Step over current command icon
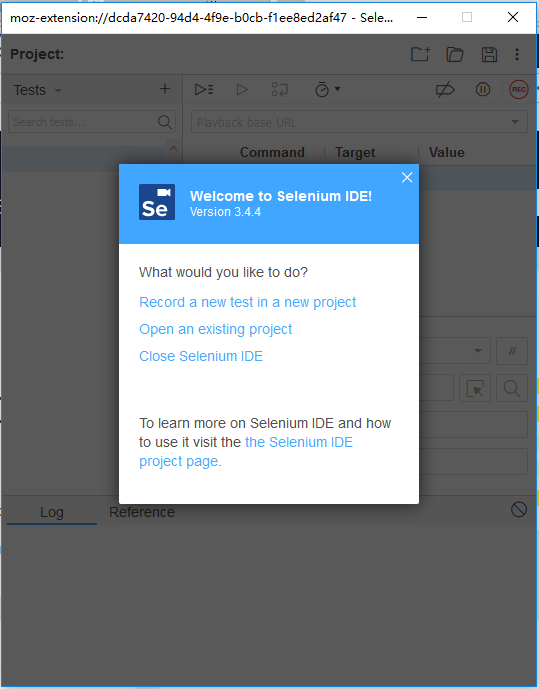 point(279,90)
